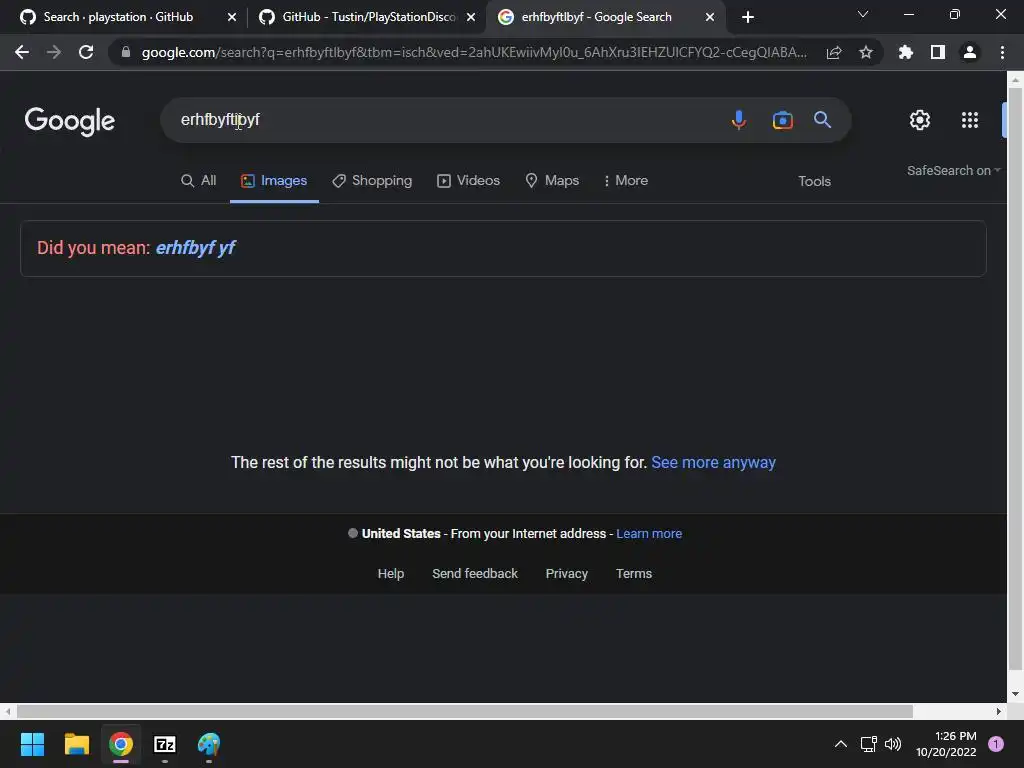Open the tab search chevron
Viewport: 1024px width, 768px height.
863,14
